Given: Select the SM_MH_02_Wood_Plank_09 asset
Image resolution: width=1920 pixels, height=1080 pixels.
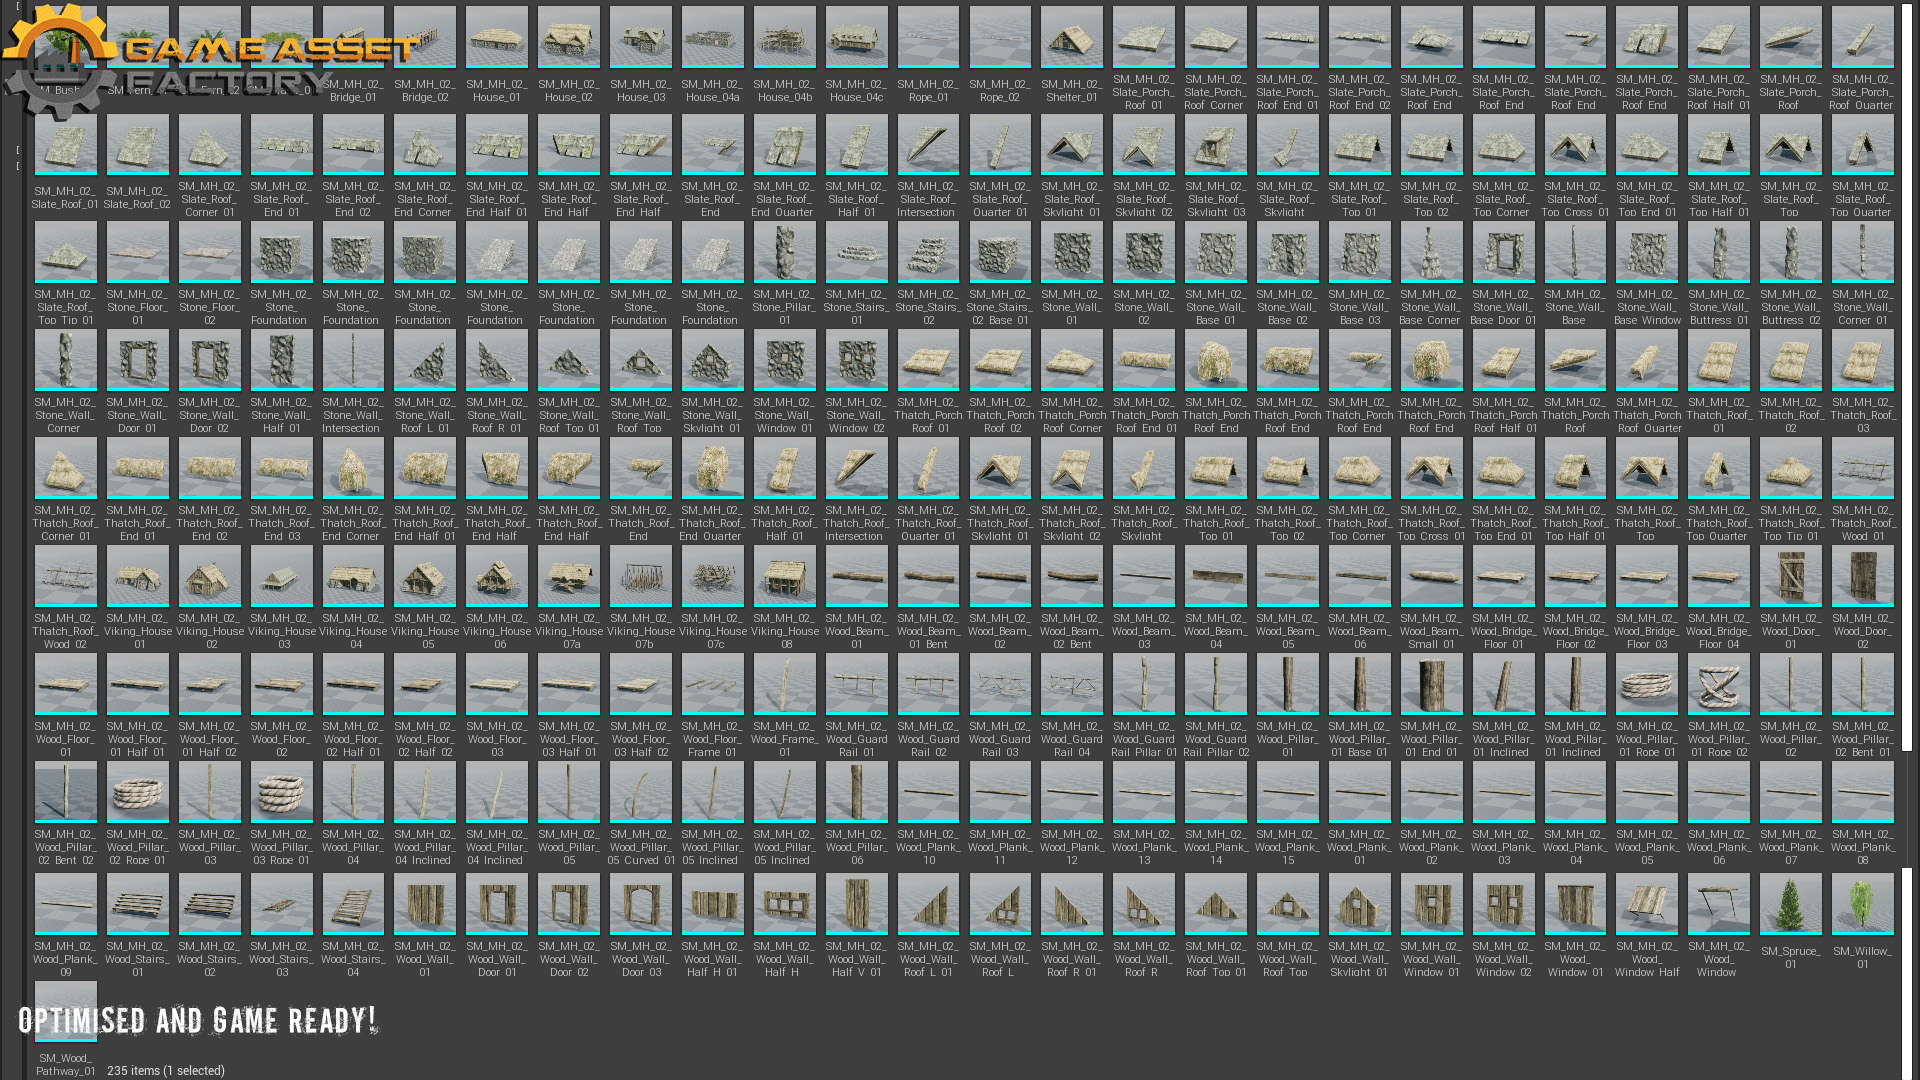Looking at the screenshot, I should pyautogui.click(x=65, y=903).
